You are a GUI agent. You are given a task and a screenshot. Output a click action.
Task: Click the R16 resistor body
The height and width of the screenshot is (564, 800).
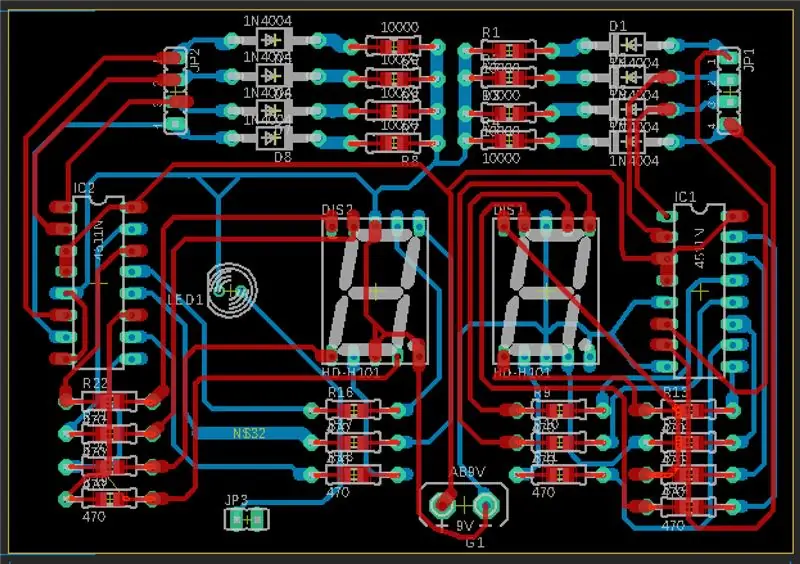pos(353,409)
